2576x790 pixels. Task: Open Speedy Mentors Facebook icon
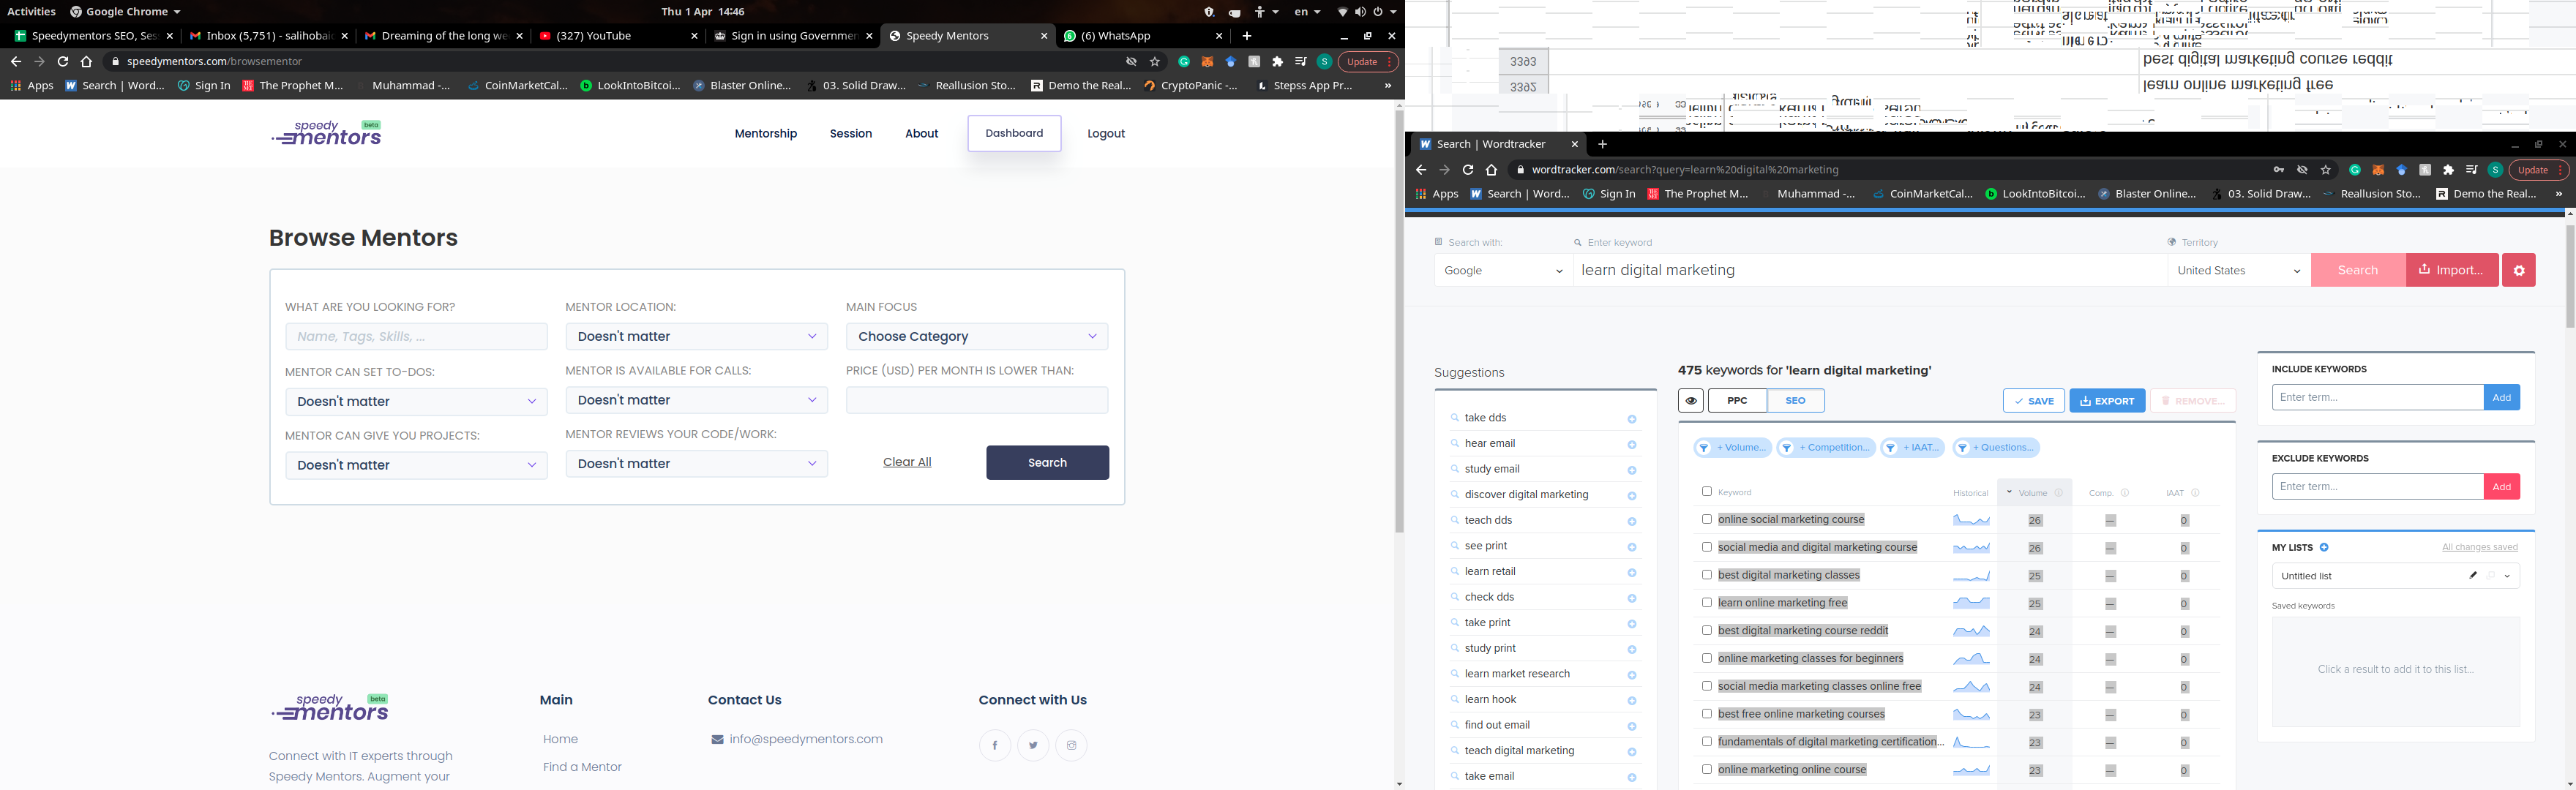(995, 745)
